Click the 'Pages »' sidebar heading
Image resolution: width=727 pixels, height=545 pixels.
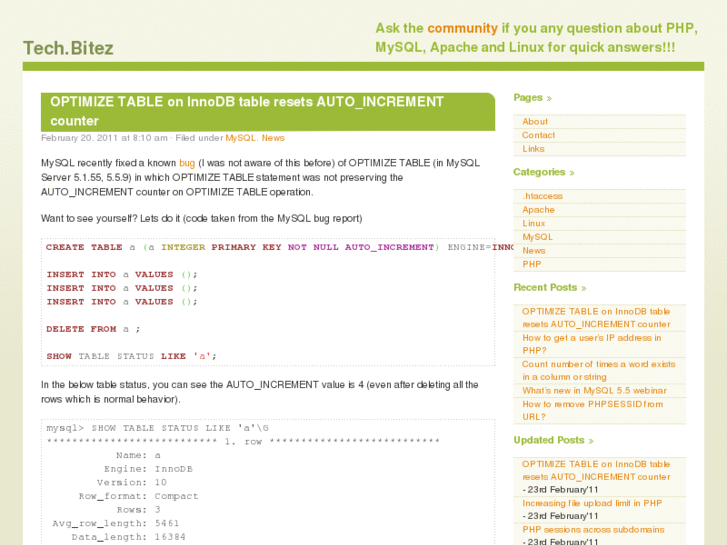tap(532, 98)
